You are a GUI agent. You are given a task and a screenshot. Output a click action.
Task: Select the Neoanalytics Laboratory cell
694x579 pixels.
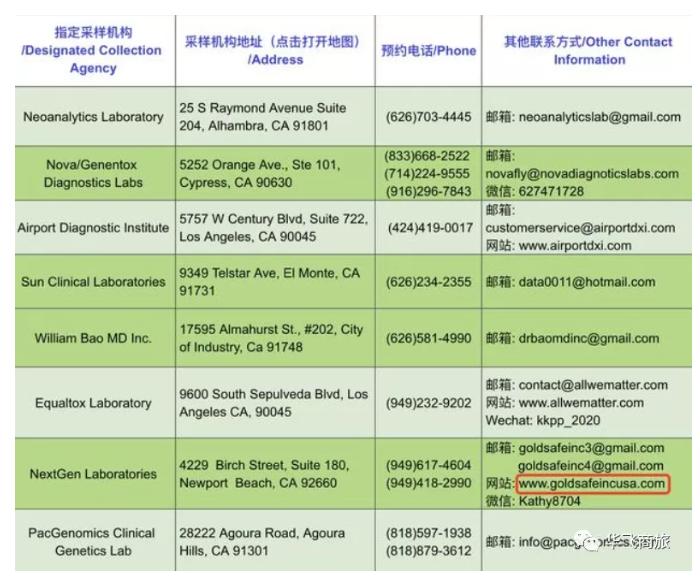pyautogui.click(x=93, y=117)
